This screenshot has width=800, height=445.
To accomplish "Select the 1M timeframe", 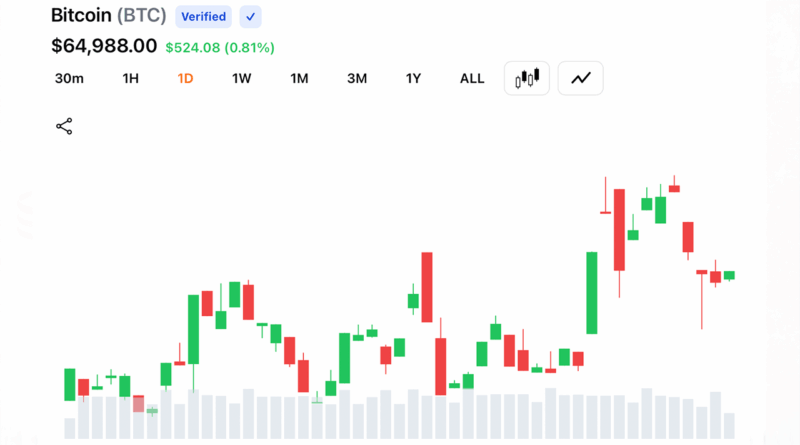I will 299,79.
